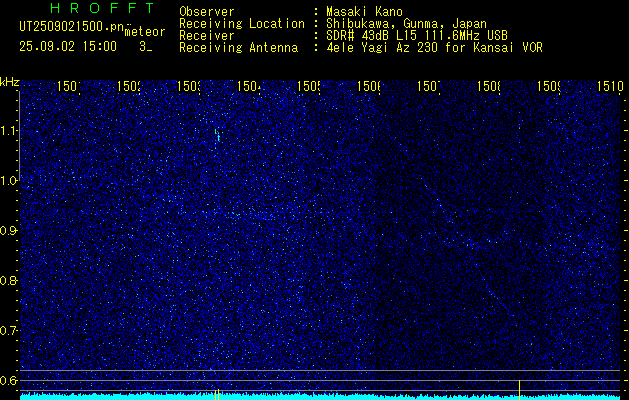Click the 1.0 kHz frequency label

tap(9, 181)
